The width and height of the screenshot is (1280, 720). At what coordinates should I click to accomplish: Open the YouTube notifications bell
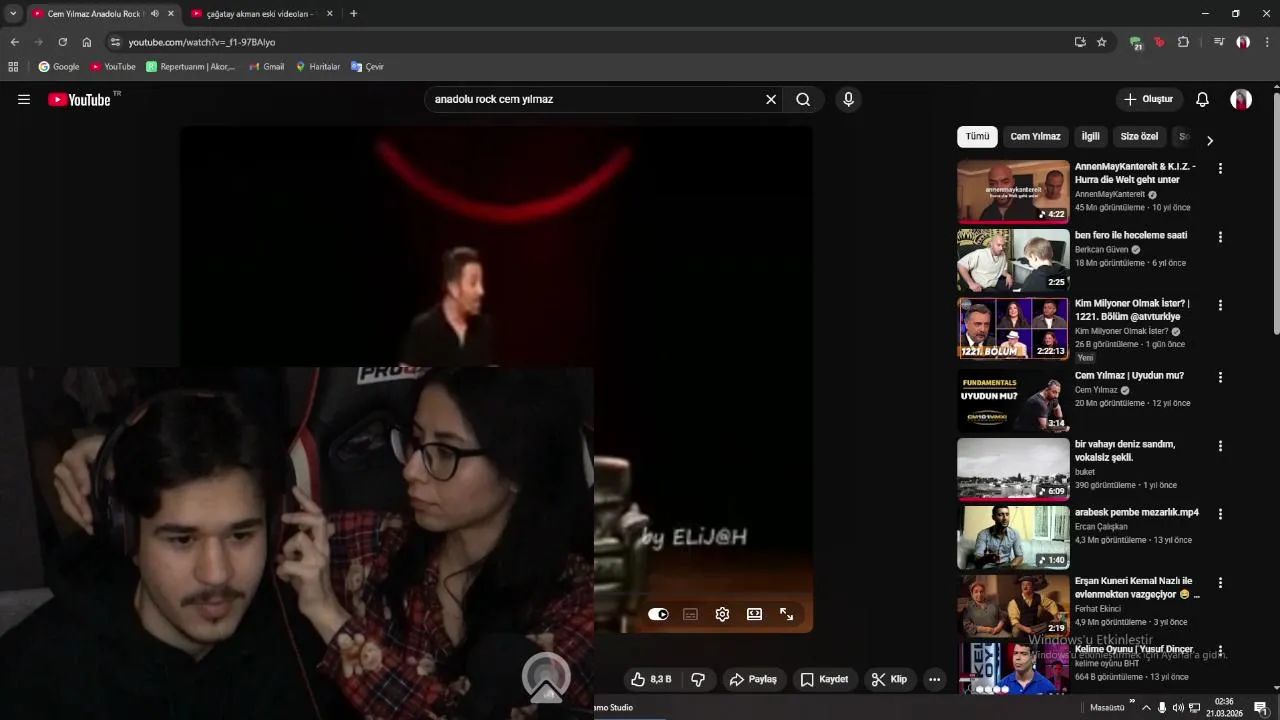coord(1203,99)
